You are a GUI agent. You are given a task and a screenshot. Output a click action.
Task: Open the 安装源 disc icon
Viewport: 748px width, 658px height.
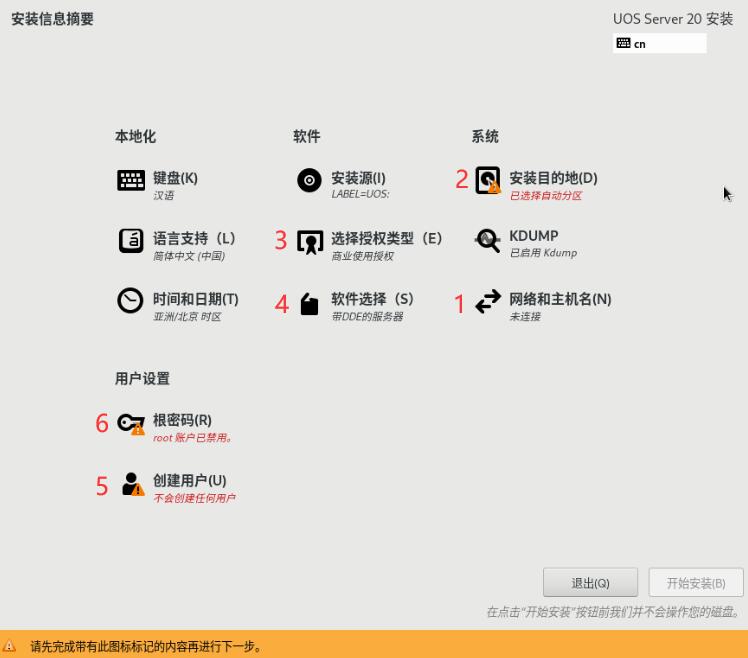[x=309, y=180]
